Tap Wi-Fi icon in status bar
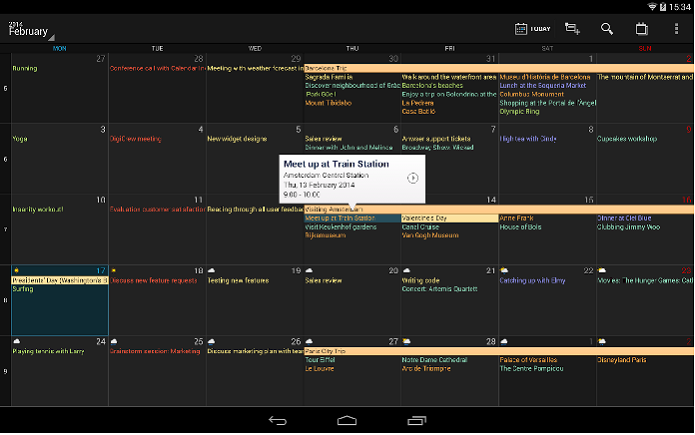 pos(652,7)
